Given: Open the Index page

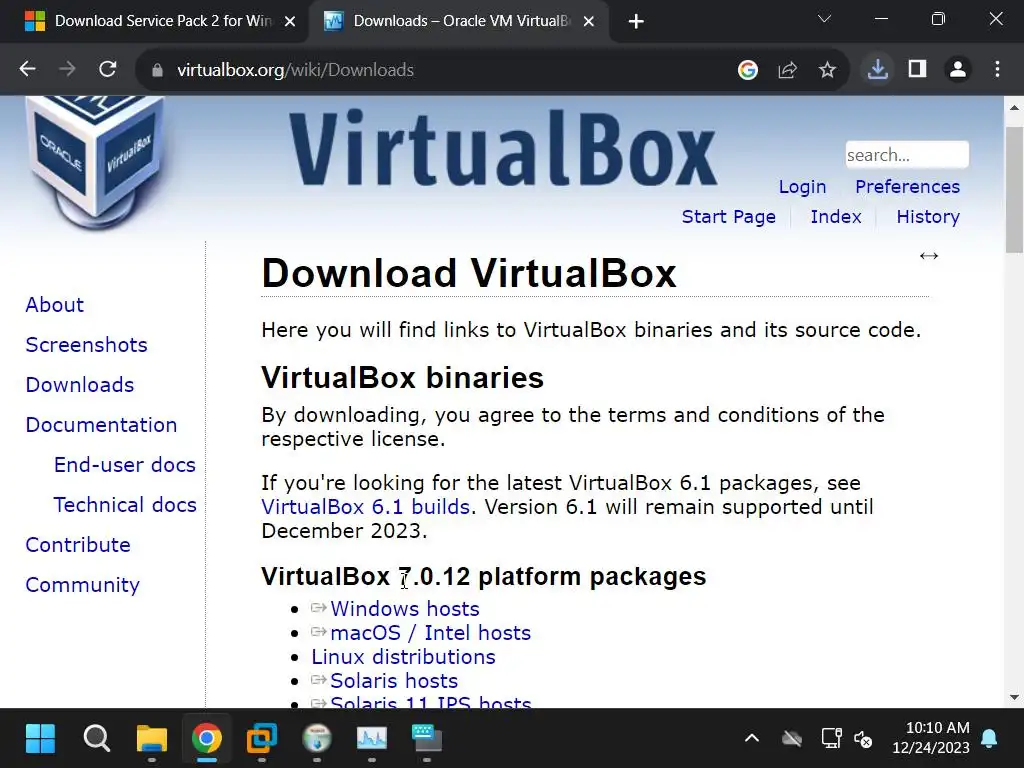Looking at the screenshot, I should click(x=836, y=217).
